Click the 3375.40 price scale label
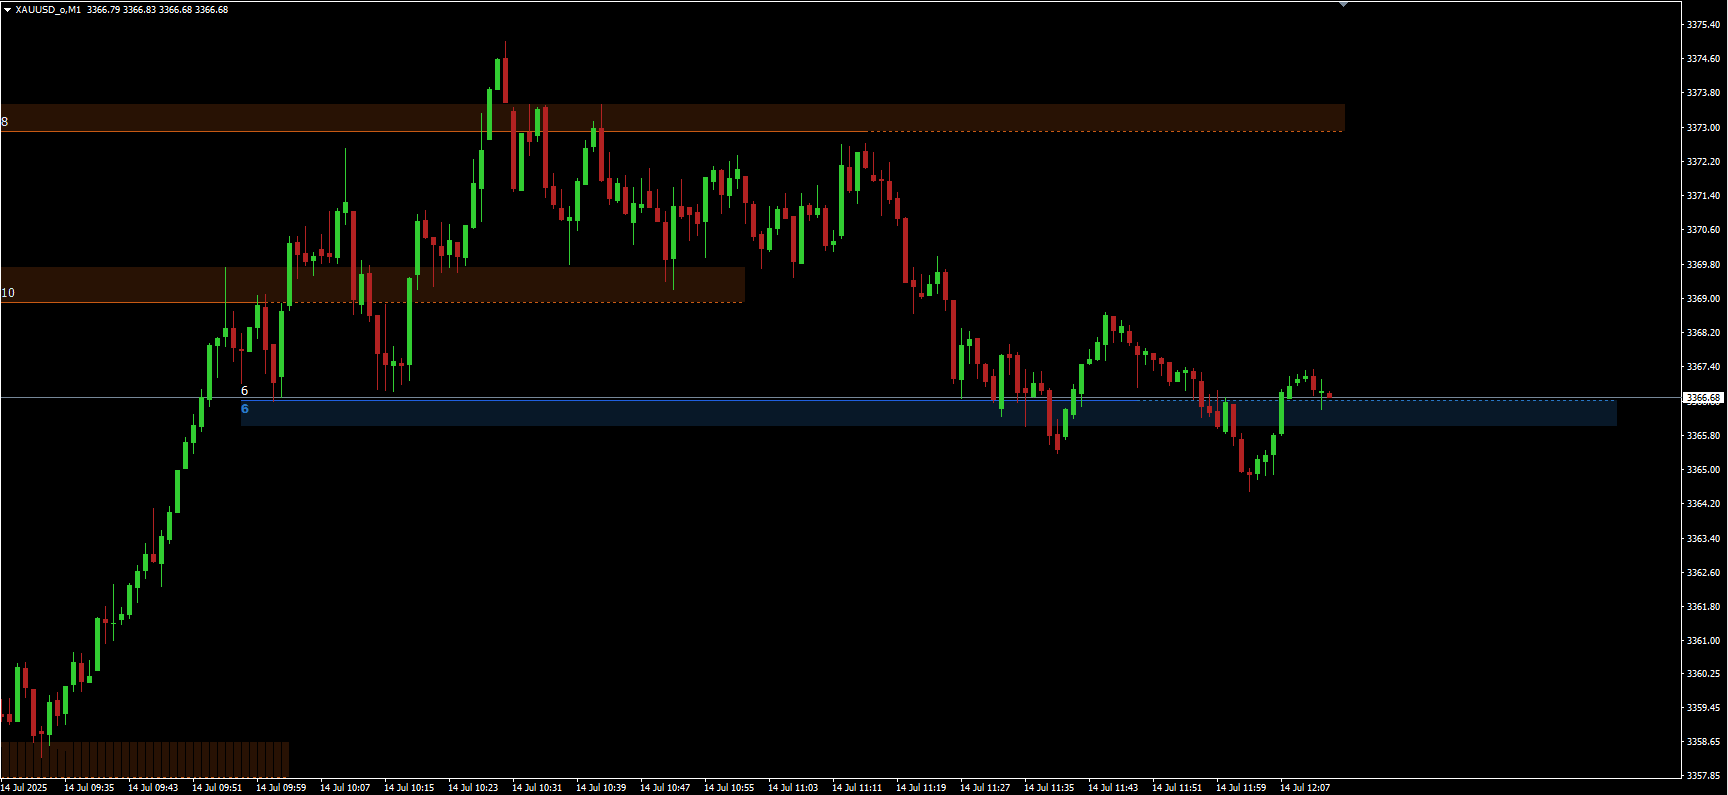The width and height of the screenshot is (1728, 795). (1703, 25)
